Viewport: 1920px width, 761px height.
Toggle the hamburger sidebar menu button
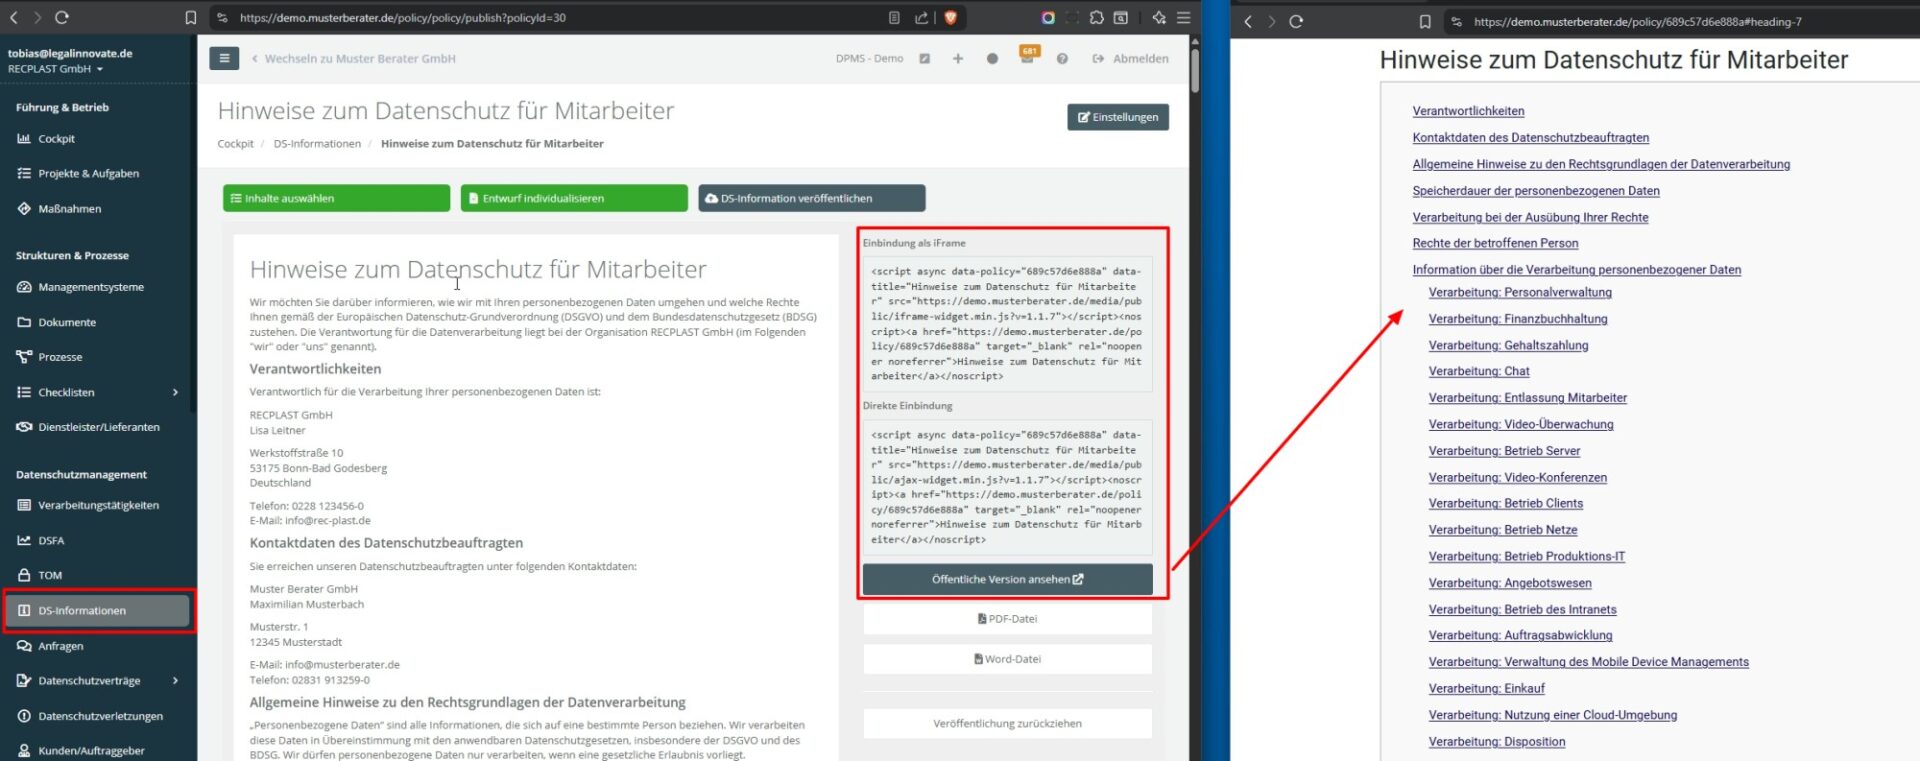point(224,59)
